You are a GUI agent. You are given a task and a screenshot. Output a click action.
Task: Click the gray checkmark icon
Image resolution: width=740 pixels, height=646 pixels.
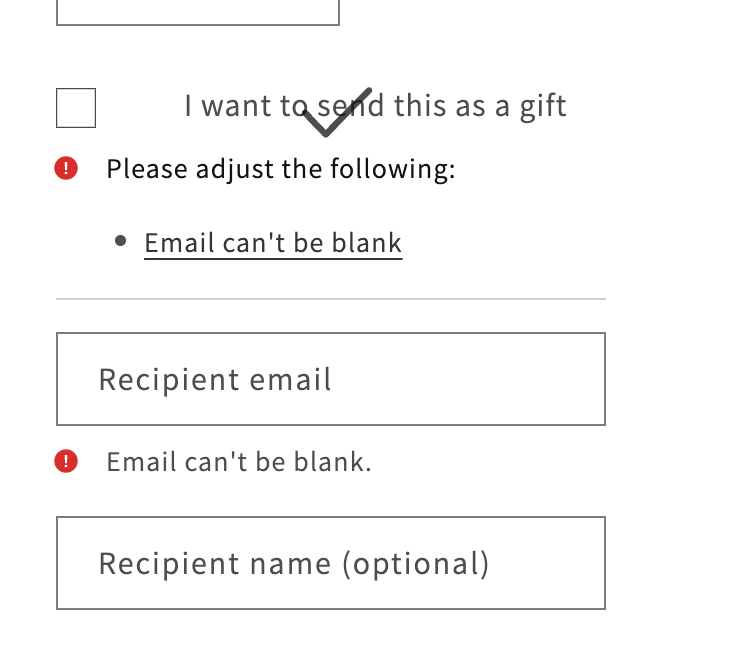[x=336, y=112]
